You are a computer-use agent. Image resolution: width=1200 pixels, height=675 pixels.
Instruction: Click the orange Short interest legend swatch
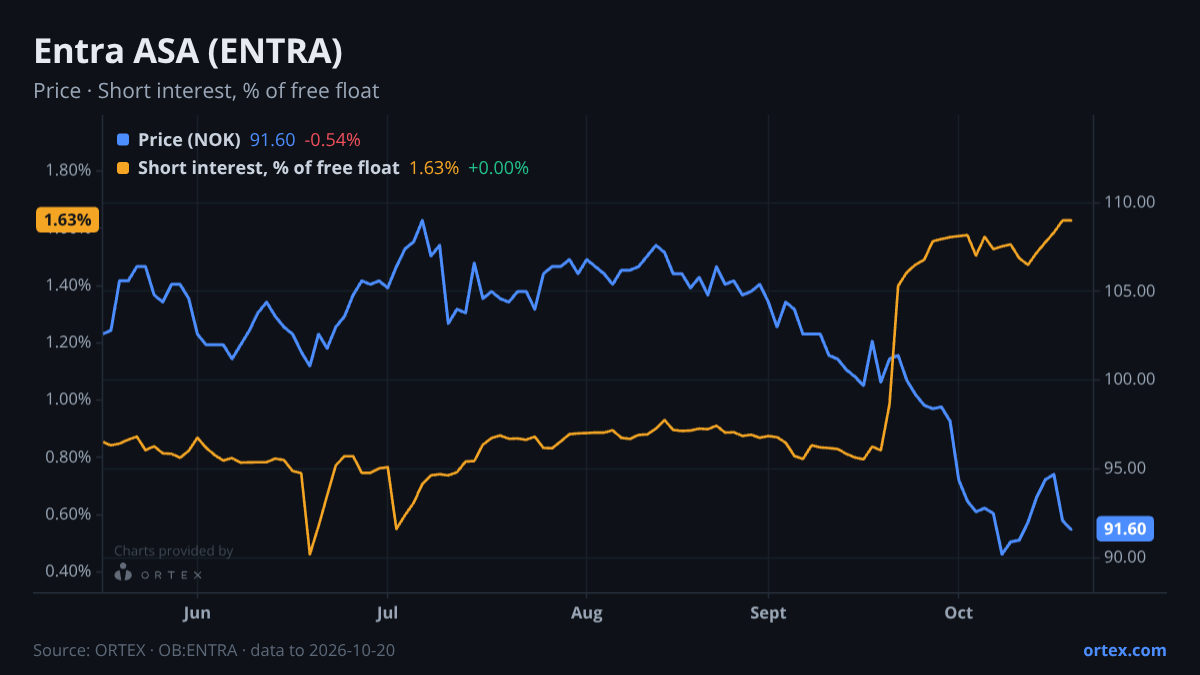coord(123,168)
